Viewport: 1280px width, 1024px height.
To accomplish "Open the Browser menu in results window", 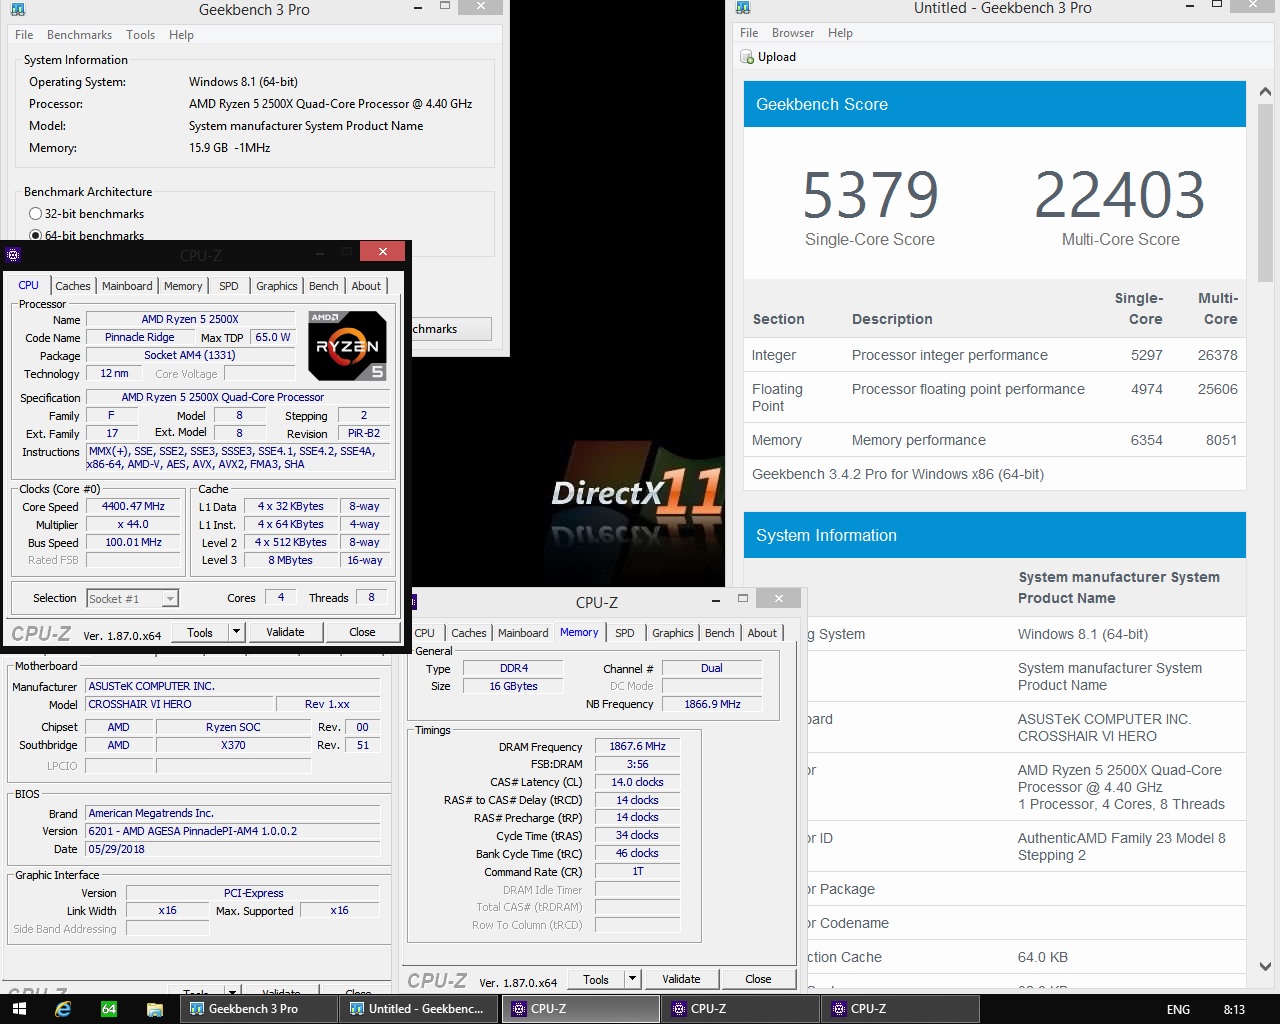I will point(793,33).
